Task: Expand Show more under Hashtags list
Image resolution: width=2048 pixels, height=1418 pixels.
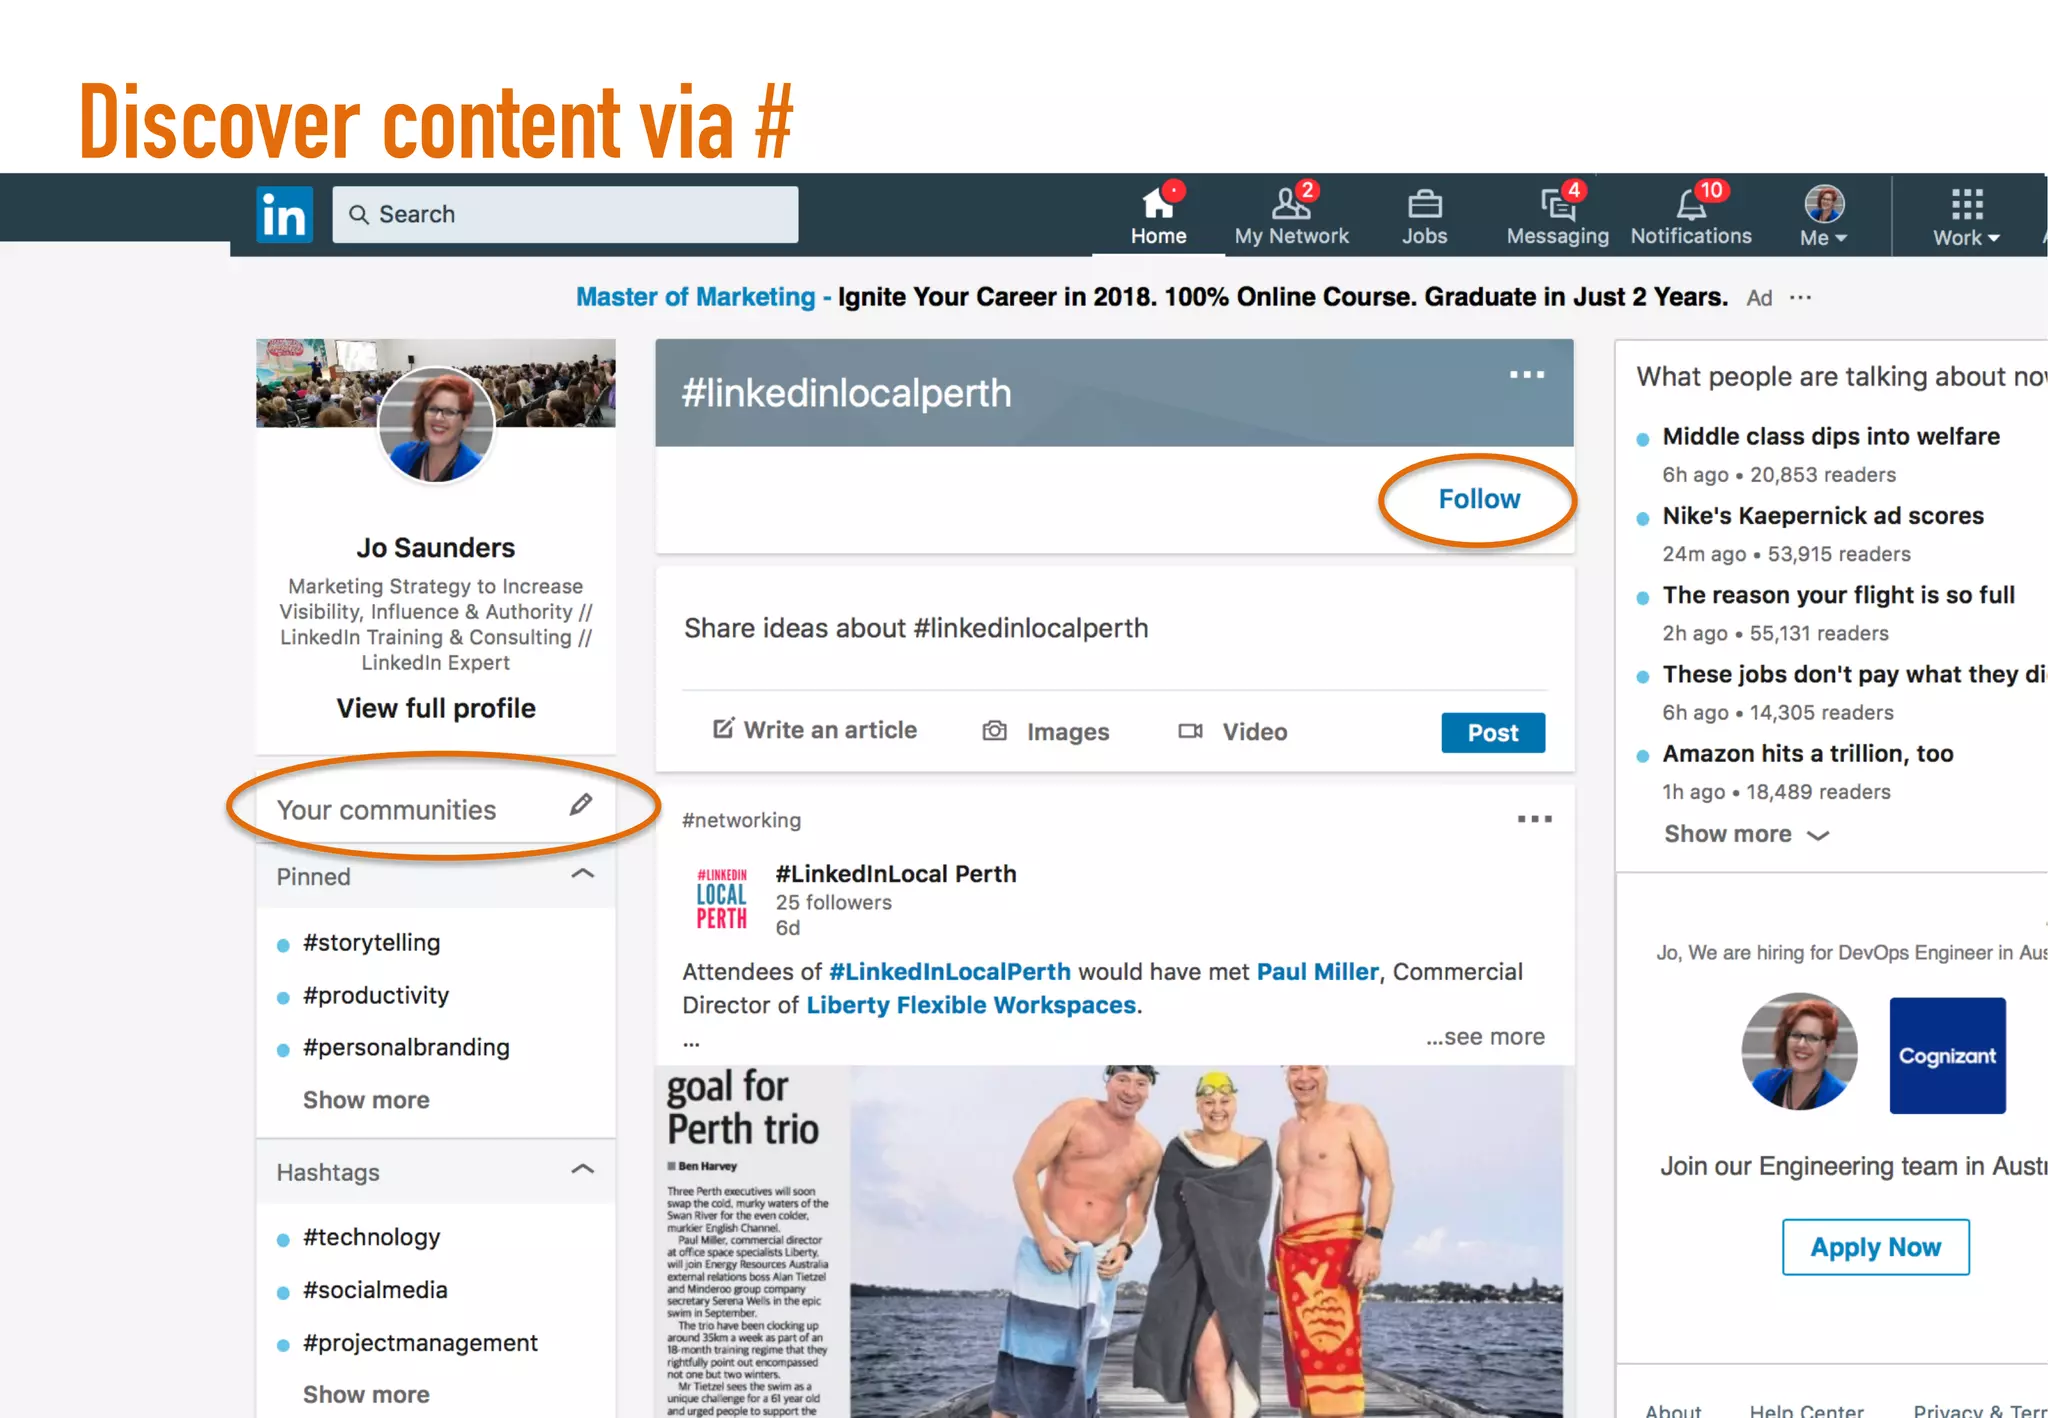Action: point(366,1394)
